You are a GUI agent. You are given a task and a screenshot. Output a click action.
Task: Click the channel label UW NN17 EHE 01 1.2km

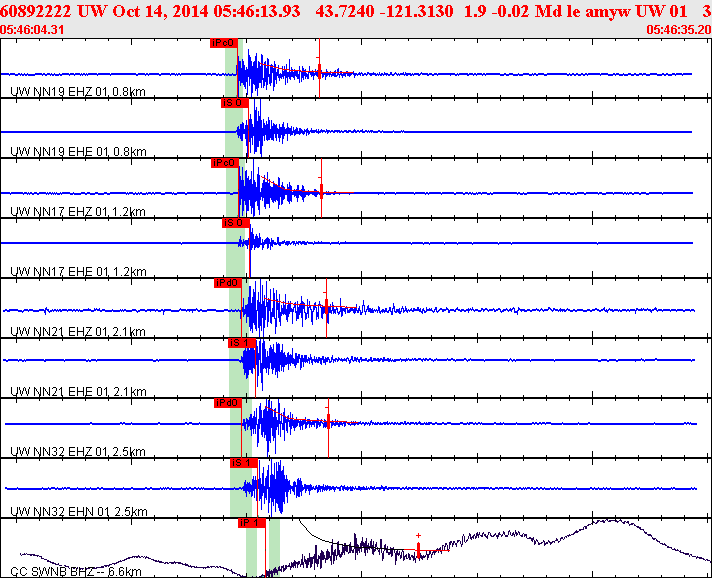pos(78,272)
